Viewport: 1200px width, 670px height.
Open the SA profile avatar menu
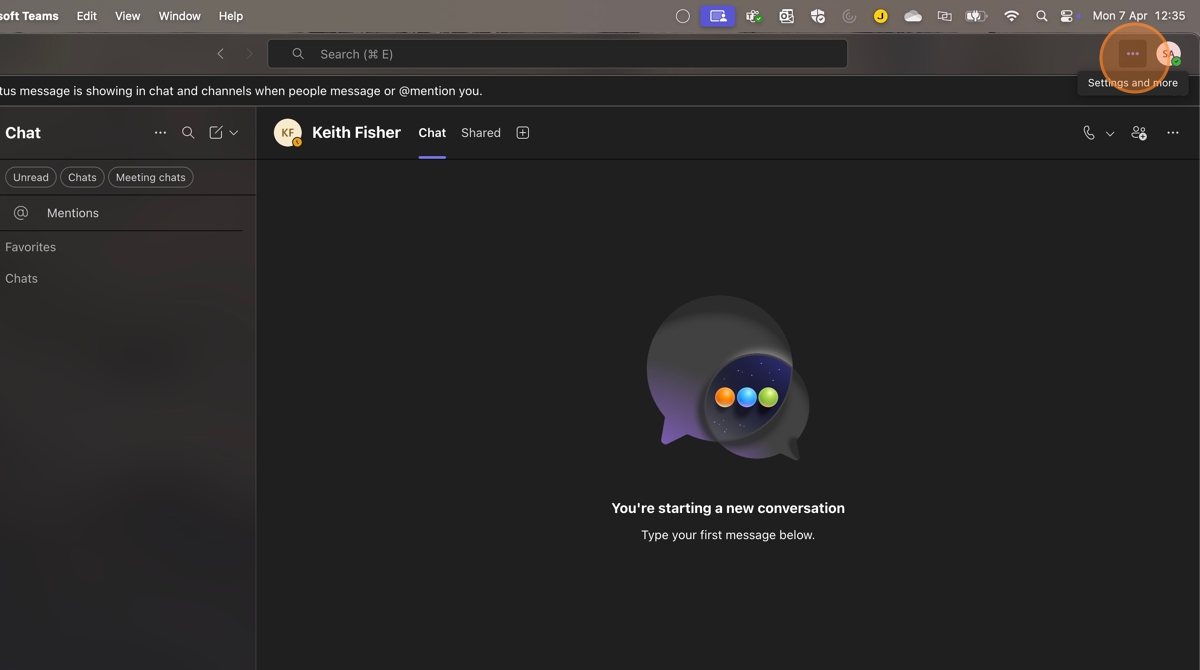[x=1168, y=54]
